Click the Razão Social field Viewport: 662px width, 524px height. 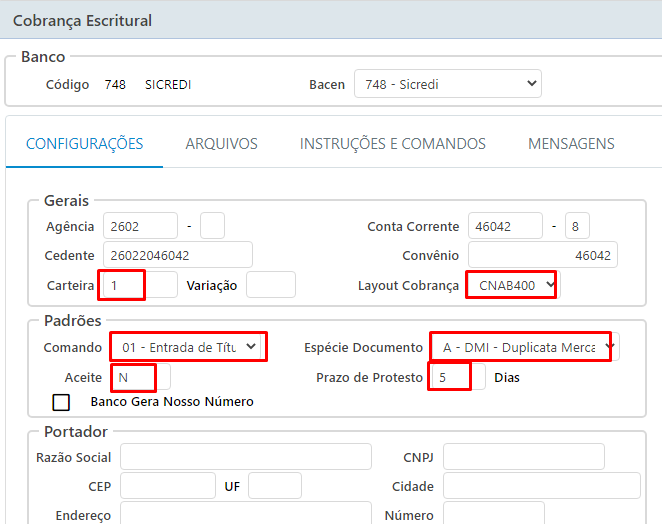(246, 456)
